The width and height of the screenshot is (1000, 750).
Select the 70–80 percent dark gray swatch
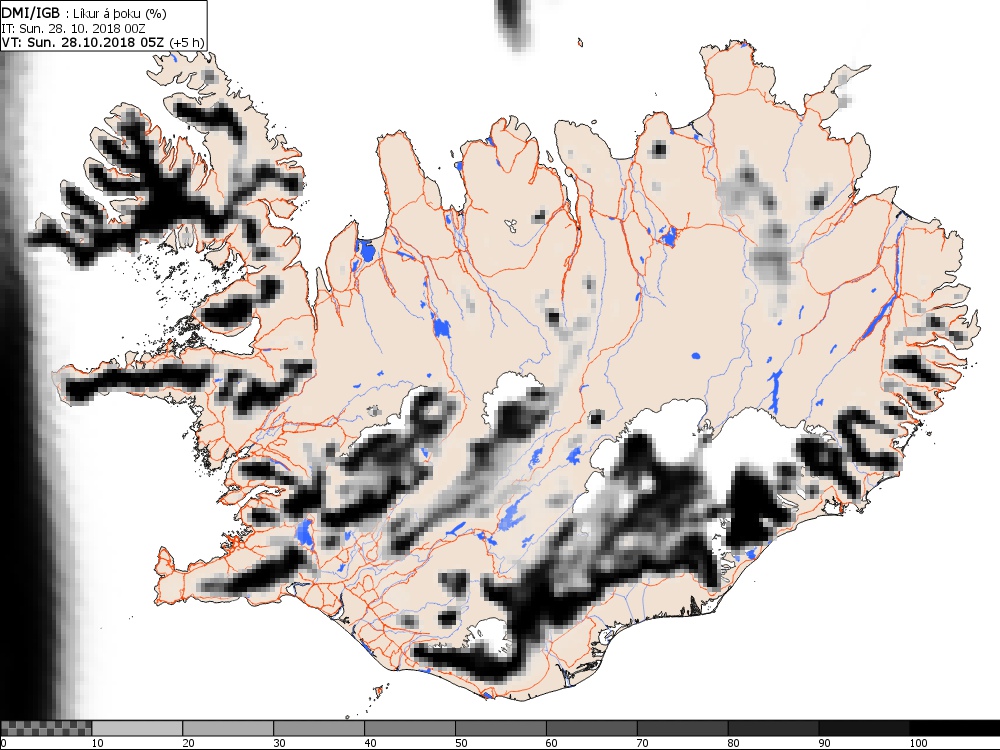coord(682,728)
